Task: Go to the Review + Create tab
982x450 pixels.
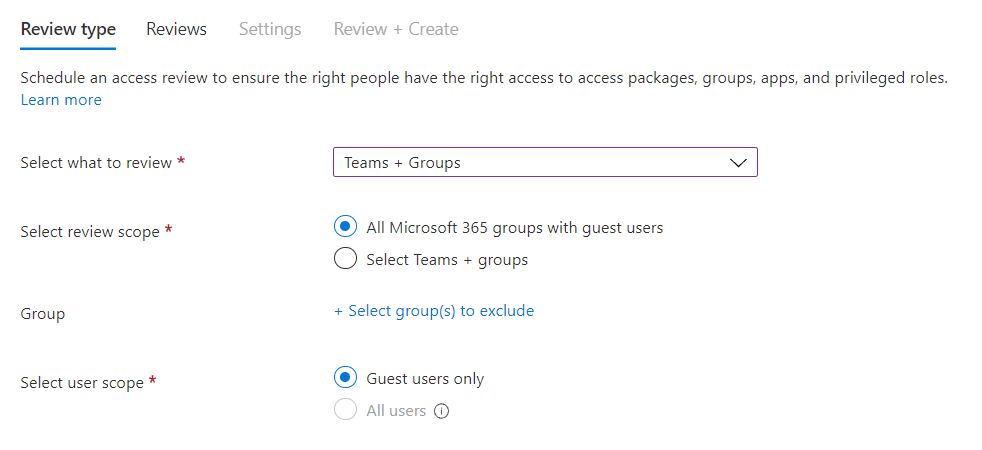Action: point(396,29)
